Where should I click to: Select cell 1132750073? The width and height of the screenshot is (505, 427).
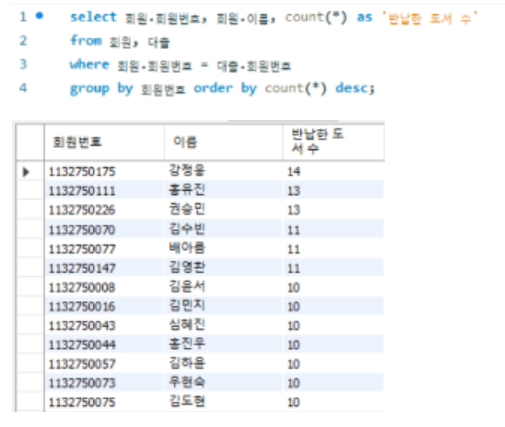pos(104,383)
